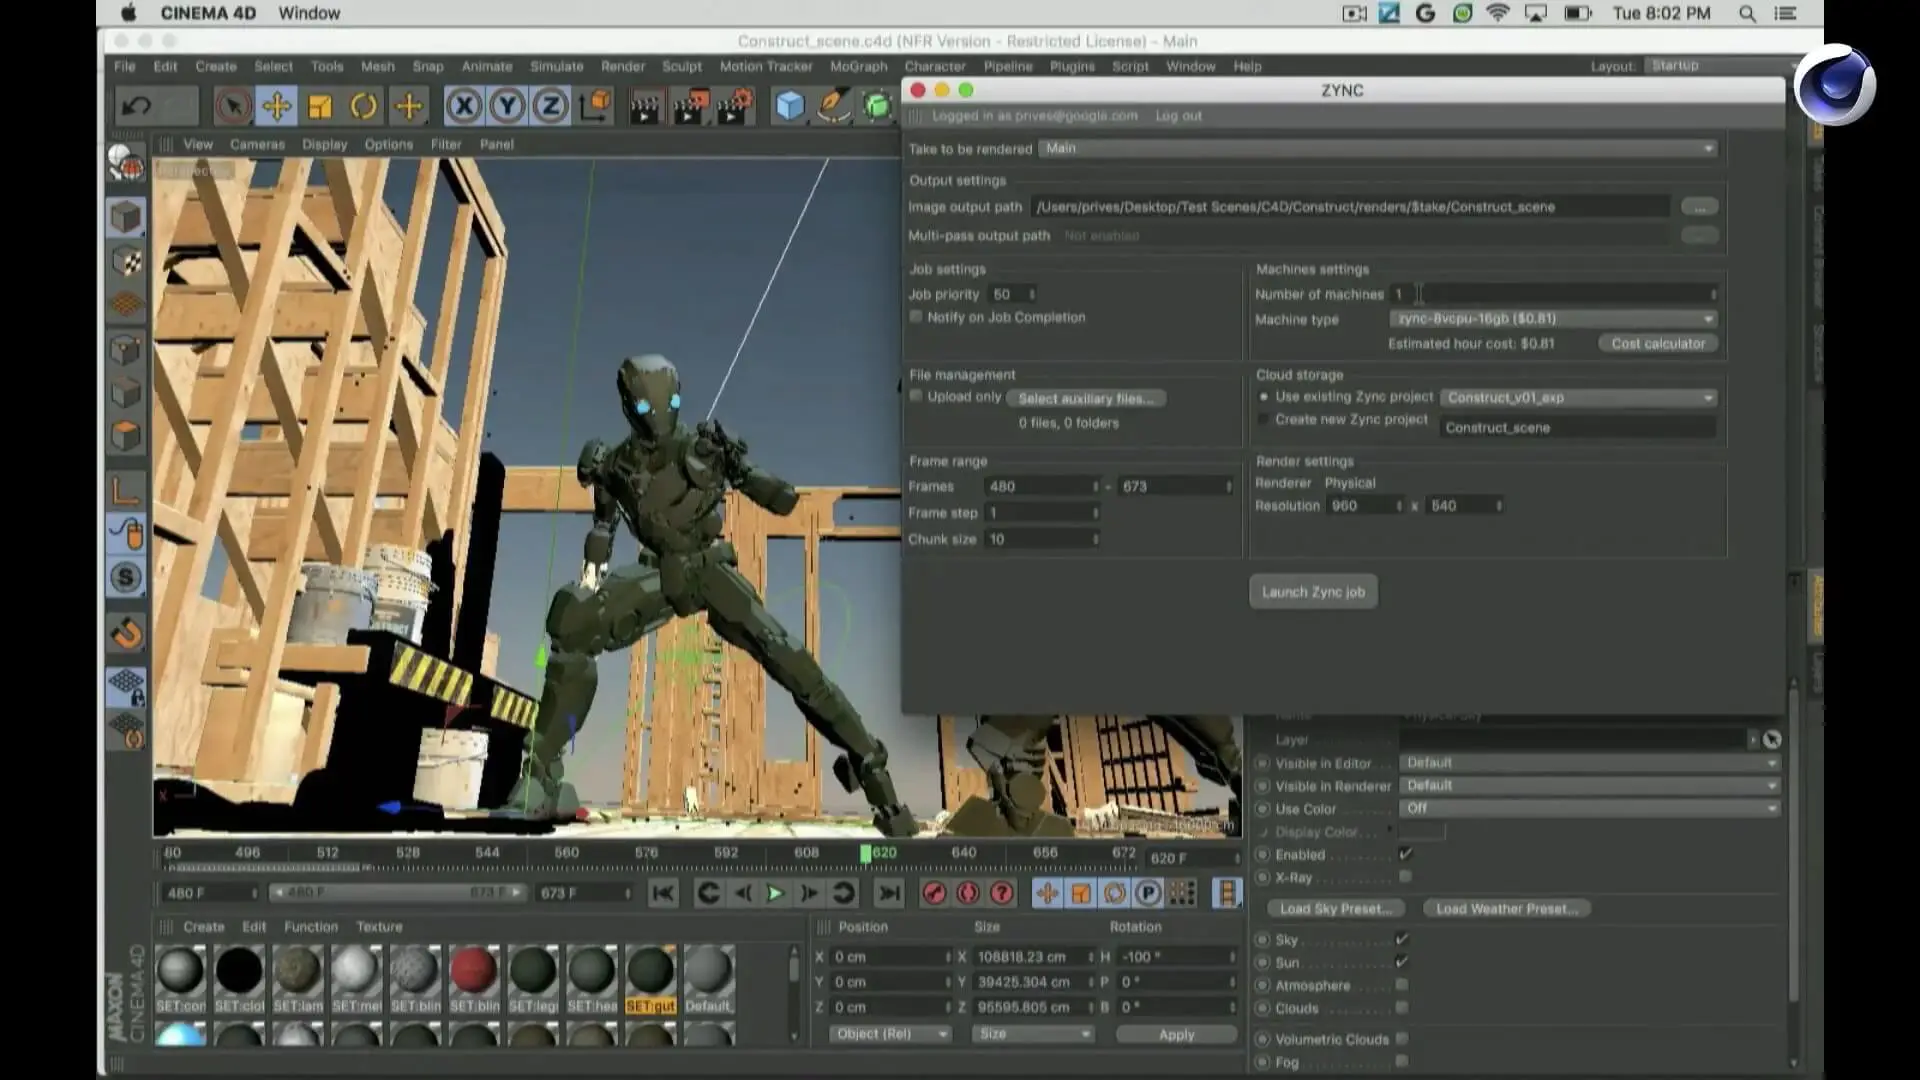
Task: Select Texture mode checkerboard icon
Action: (126, 261)
